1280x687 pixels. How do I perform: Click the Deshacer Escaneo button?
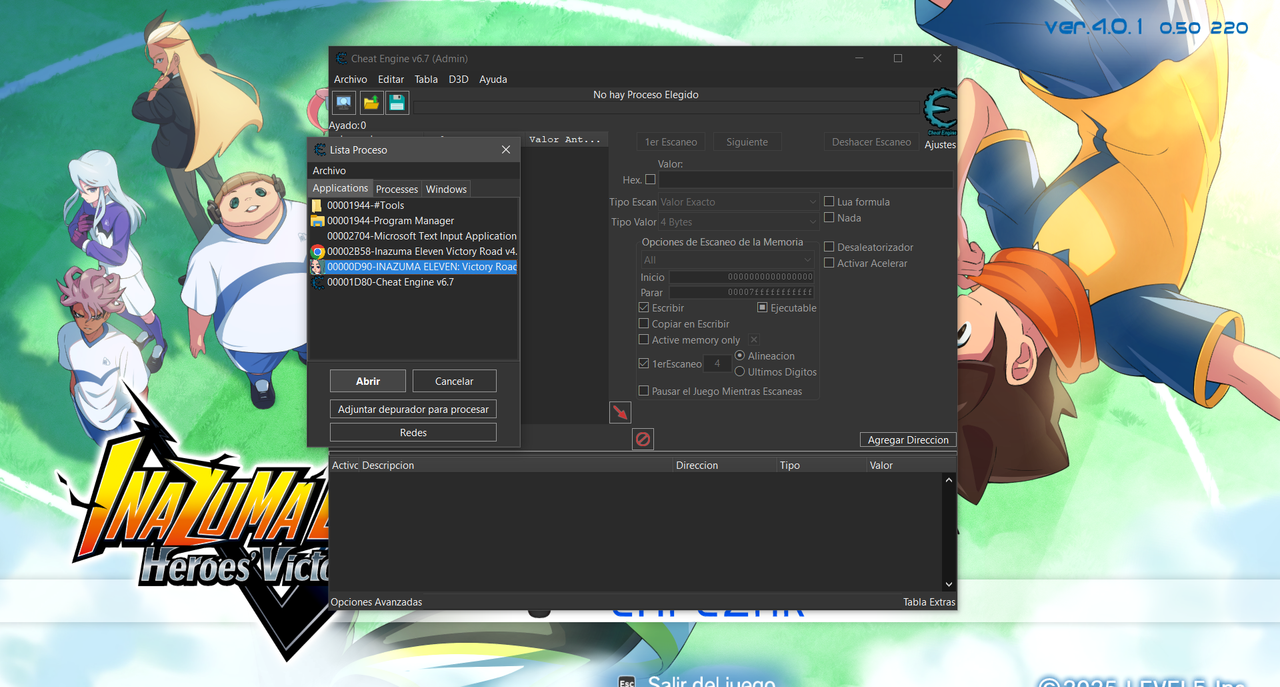[871, 142]
